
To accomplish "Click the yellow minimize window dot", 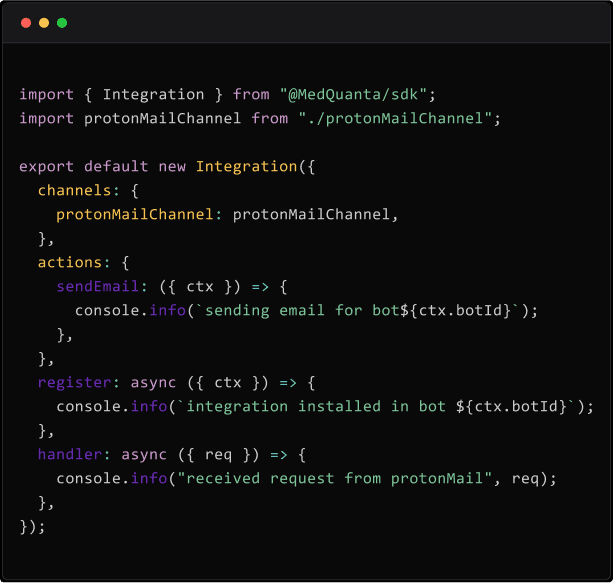I will [x=44, y=23].
